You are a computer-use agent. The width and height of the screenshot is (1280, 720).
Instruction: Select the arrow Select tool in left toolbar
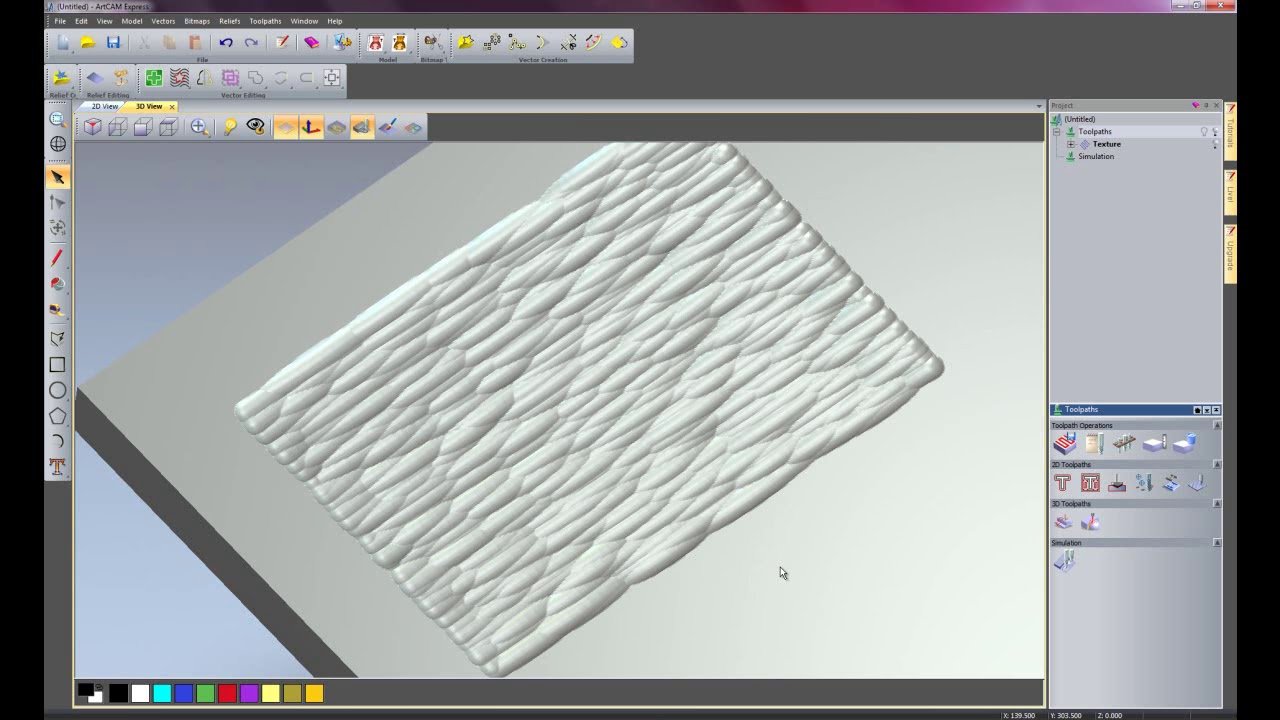[58, 177]
